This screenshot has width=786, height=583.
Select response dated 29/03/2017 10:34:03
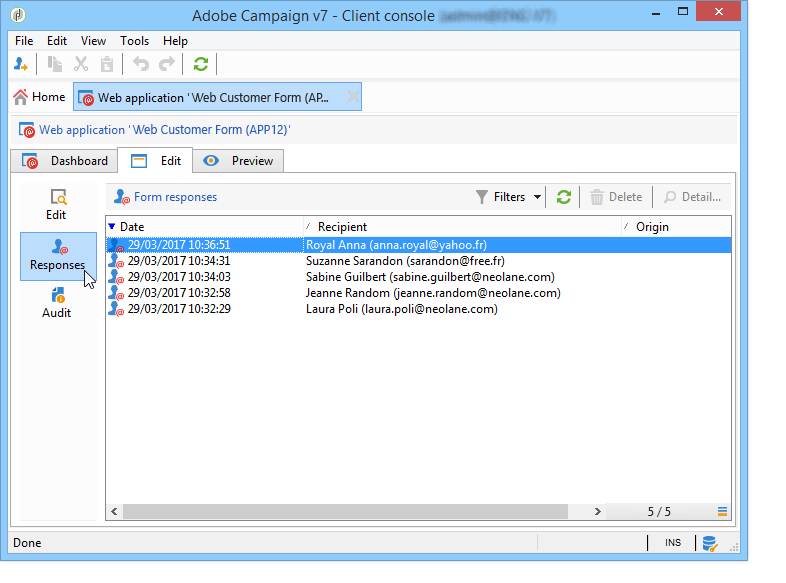click(x=179, y=277)
